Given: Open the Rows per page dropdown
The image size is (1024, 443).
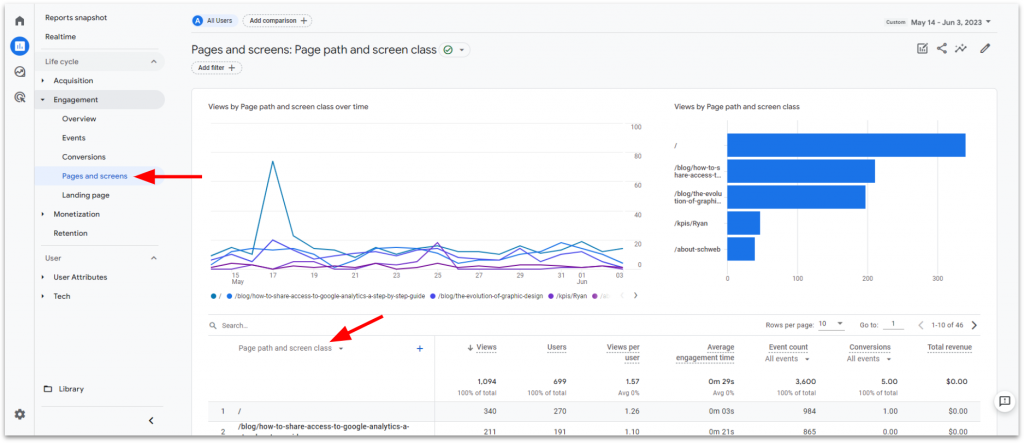Looking at the screenshot, I should tap(830, 324).
